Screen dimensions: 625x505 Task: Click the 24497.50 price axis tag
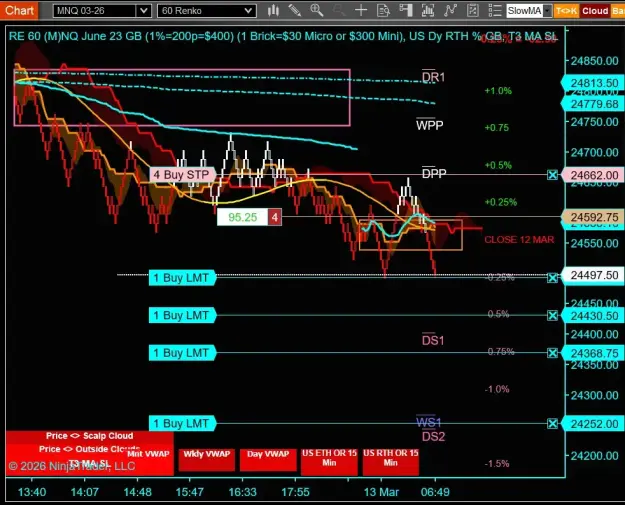[593, 275]
